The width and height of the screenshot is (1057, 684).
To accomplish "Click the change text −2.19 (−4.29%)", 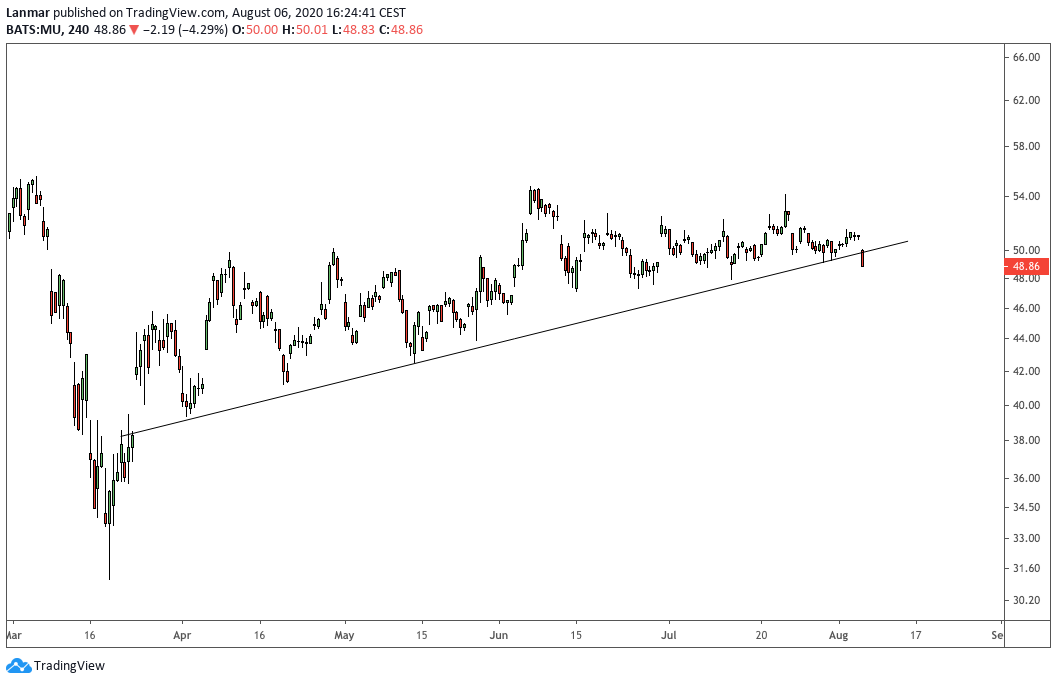I will 185,30.
